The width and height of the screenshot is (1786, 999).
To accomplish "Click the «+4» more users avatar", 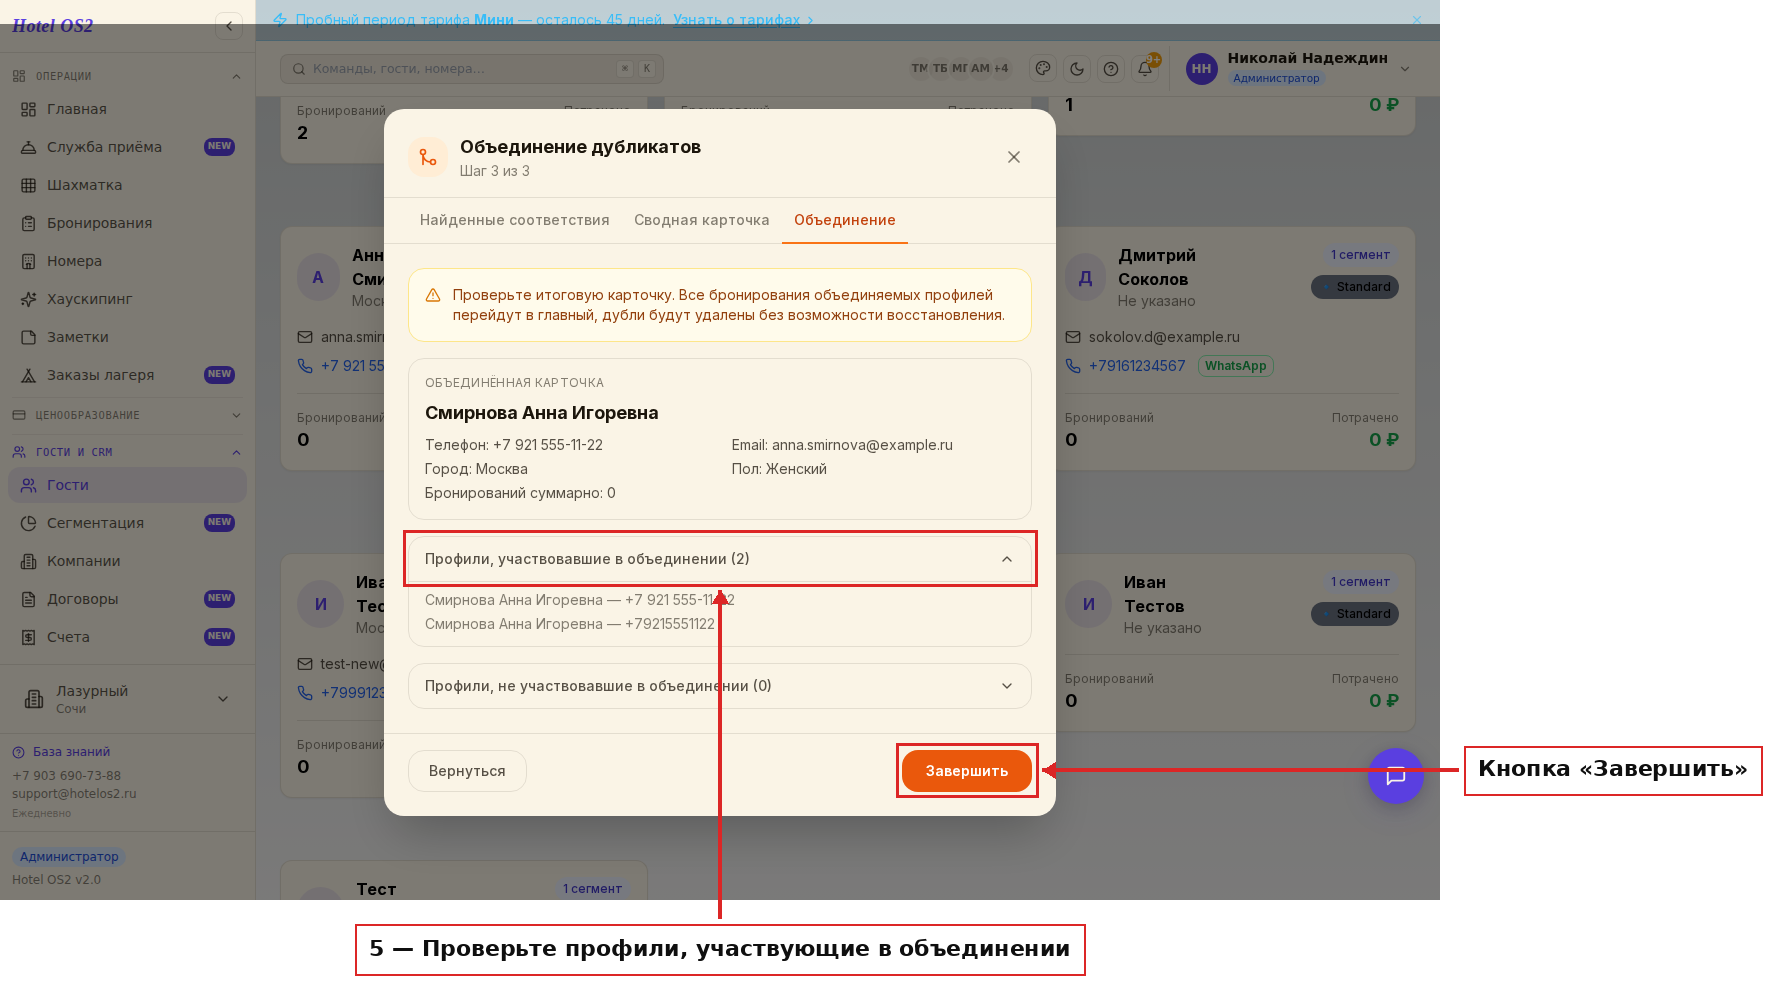I will [1001, 68].
